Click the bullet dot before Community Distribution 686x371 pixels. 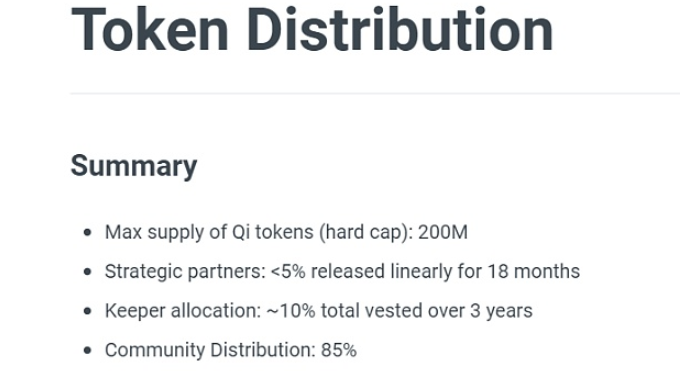[x=88, y=350]
